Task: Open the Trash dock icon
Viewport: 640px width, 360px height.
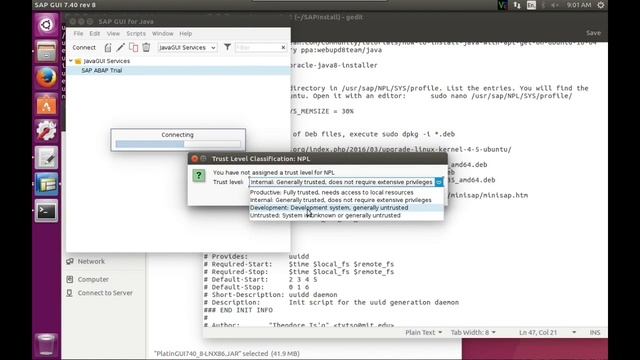Action: [x=46, y=344]
